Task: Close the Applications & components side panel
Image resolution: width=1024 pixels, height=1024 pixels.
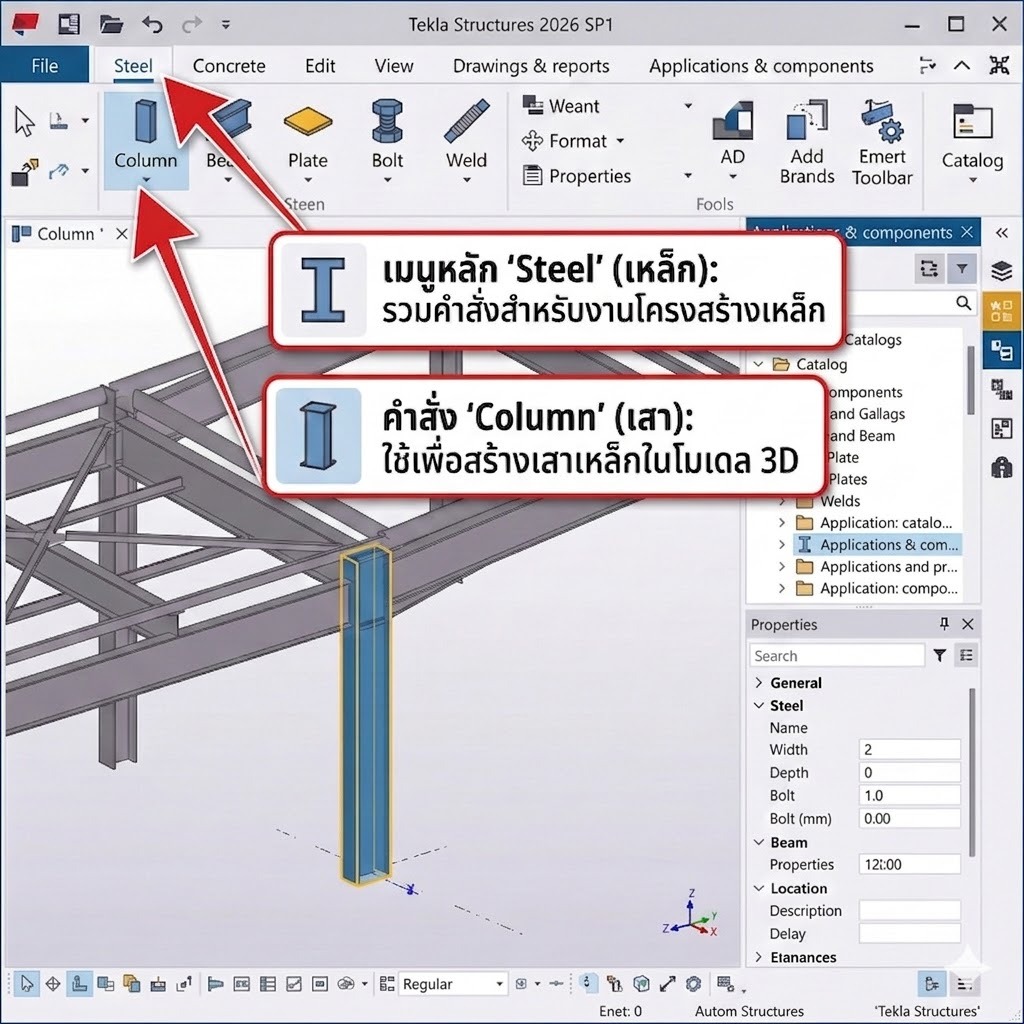Action: (x=967, y=232)
